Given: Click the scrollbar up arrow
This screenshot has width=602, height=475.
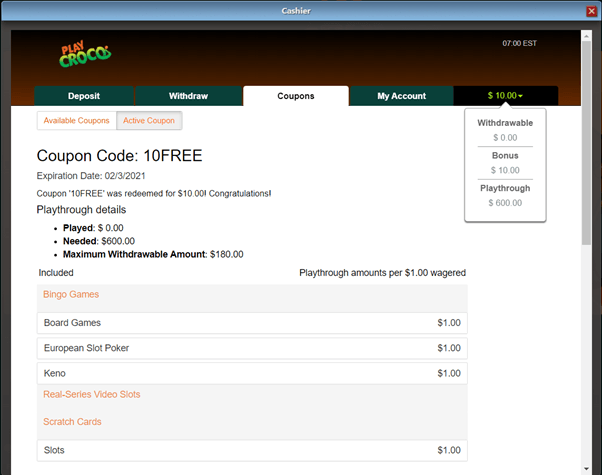Looking at the screenshot, I should pos(586,36).
